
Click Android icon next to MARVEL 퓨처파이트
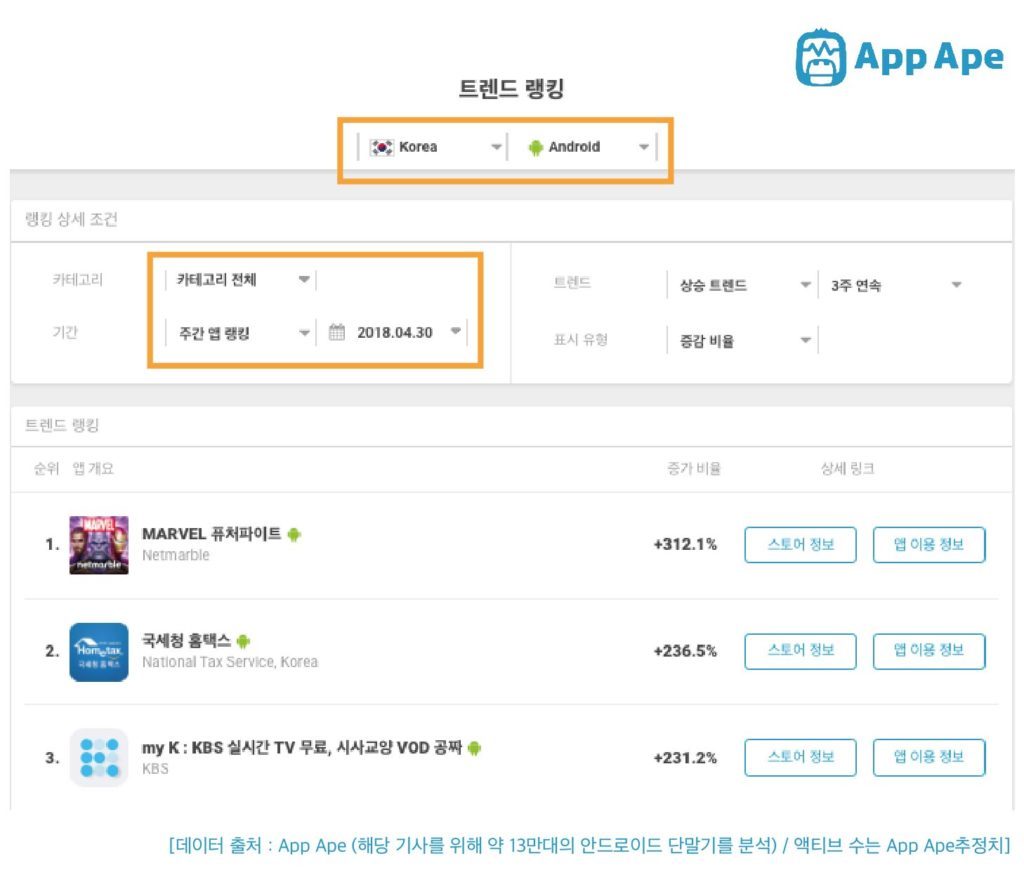[x=294, y=535]
